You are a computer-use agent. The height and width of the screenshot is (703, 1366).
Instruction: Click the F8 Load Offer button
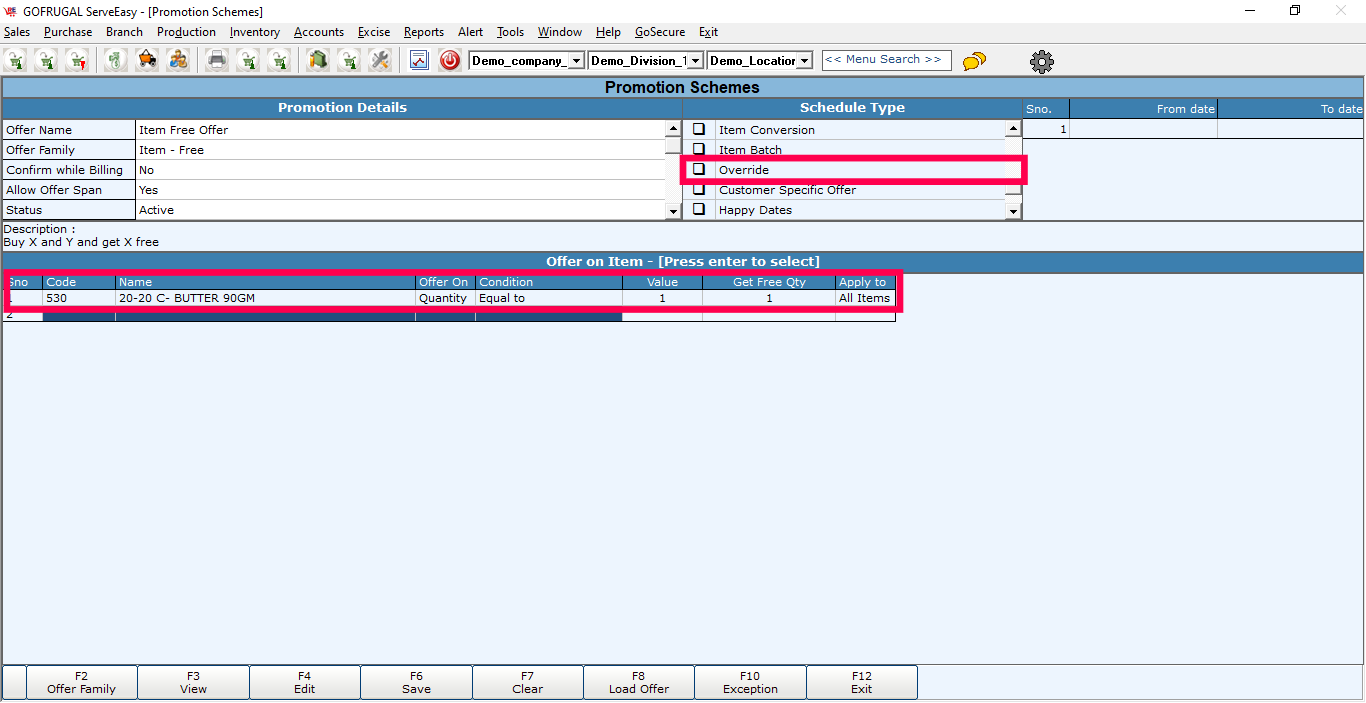[639, 682]
